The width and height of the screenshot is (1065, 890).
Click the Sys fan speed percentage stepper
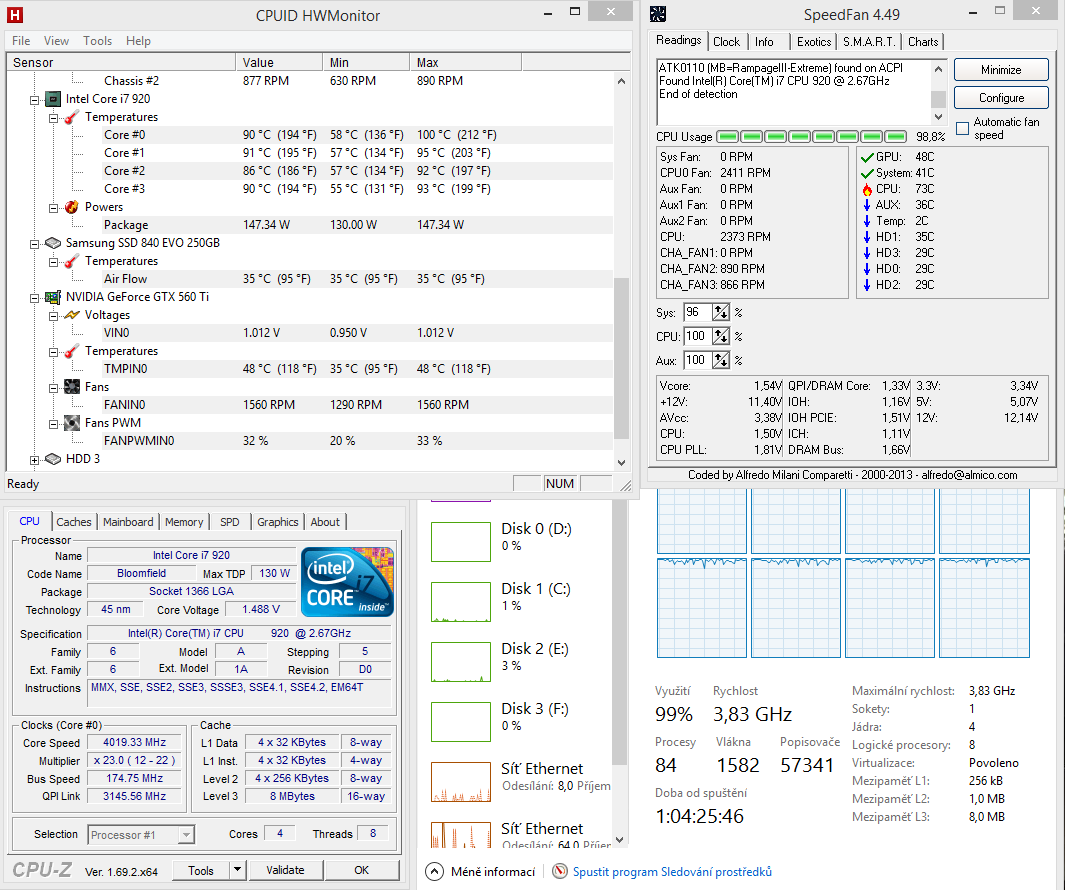(x=720, y=313)
